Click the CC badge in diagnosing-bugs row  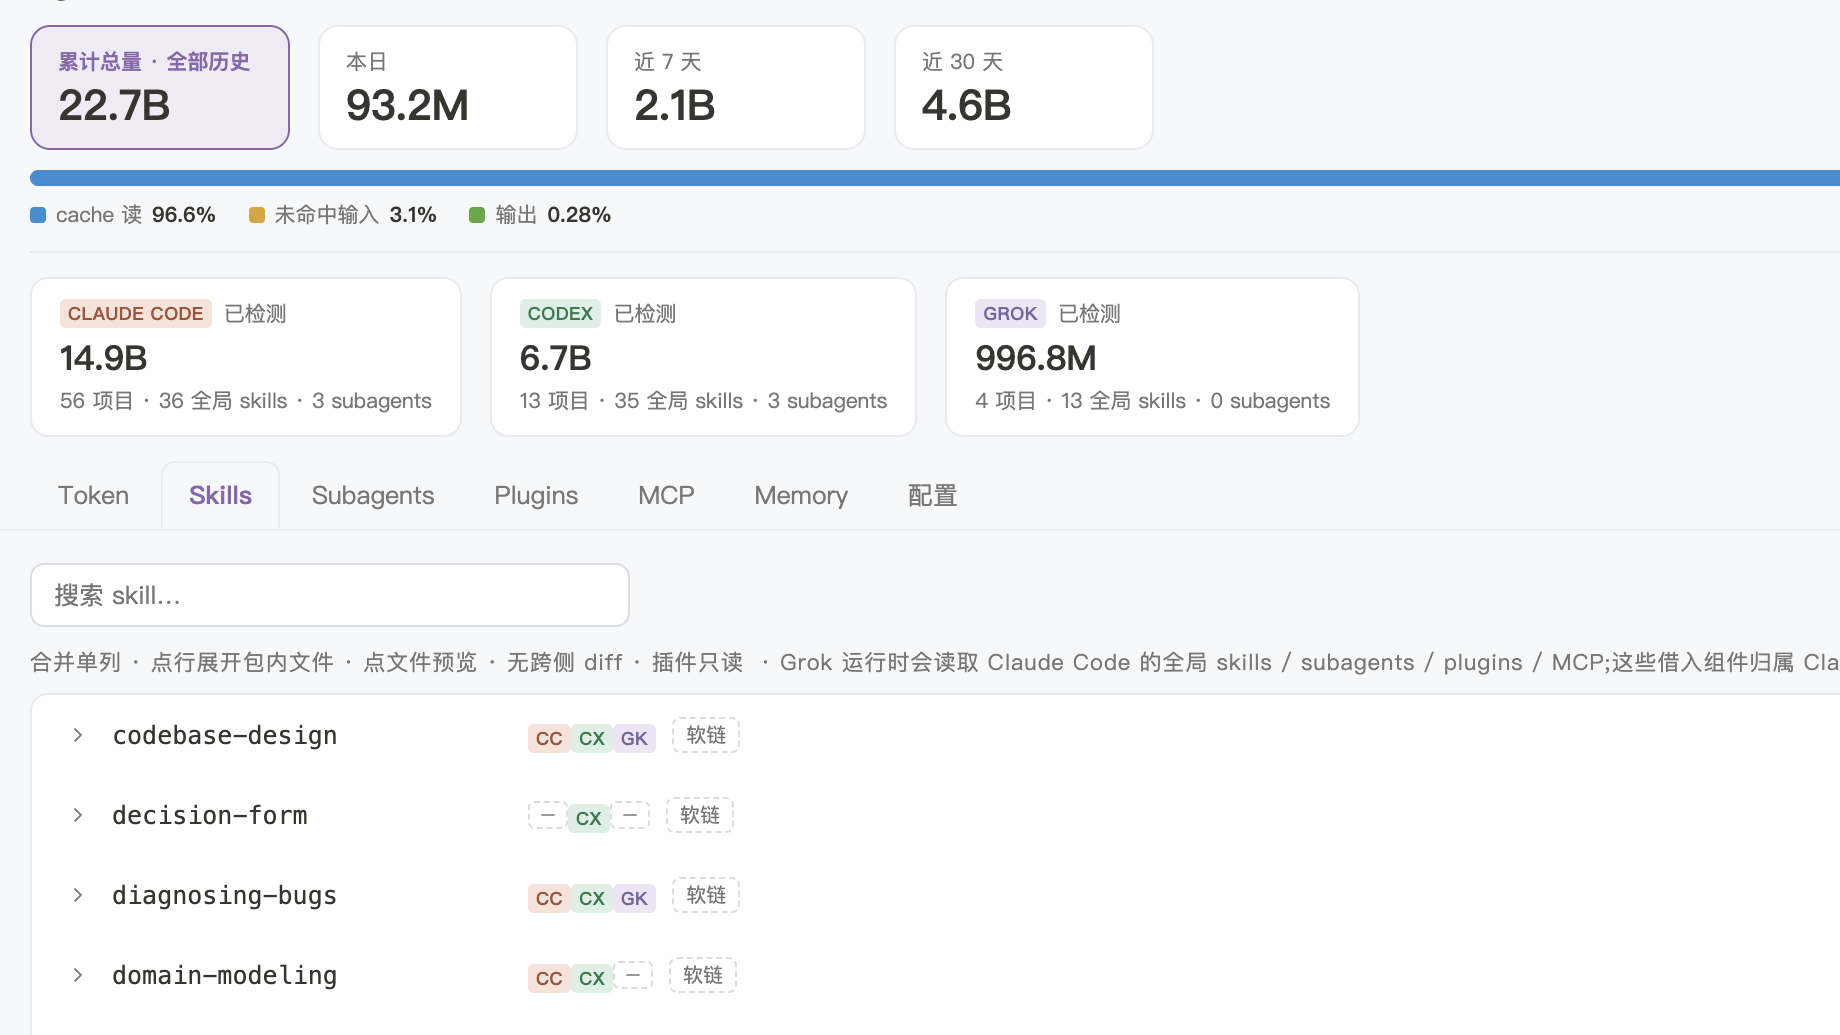pos(549,899)
